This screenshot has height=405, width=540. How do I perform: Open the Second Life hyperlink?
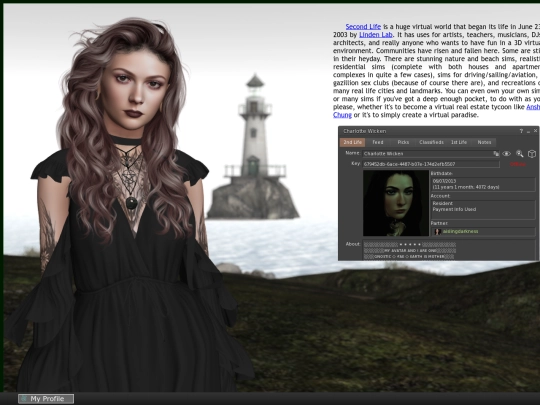coord(363,27)
